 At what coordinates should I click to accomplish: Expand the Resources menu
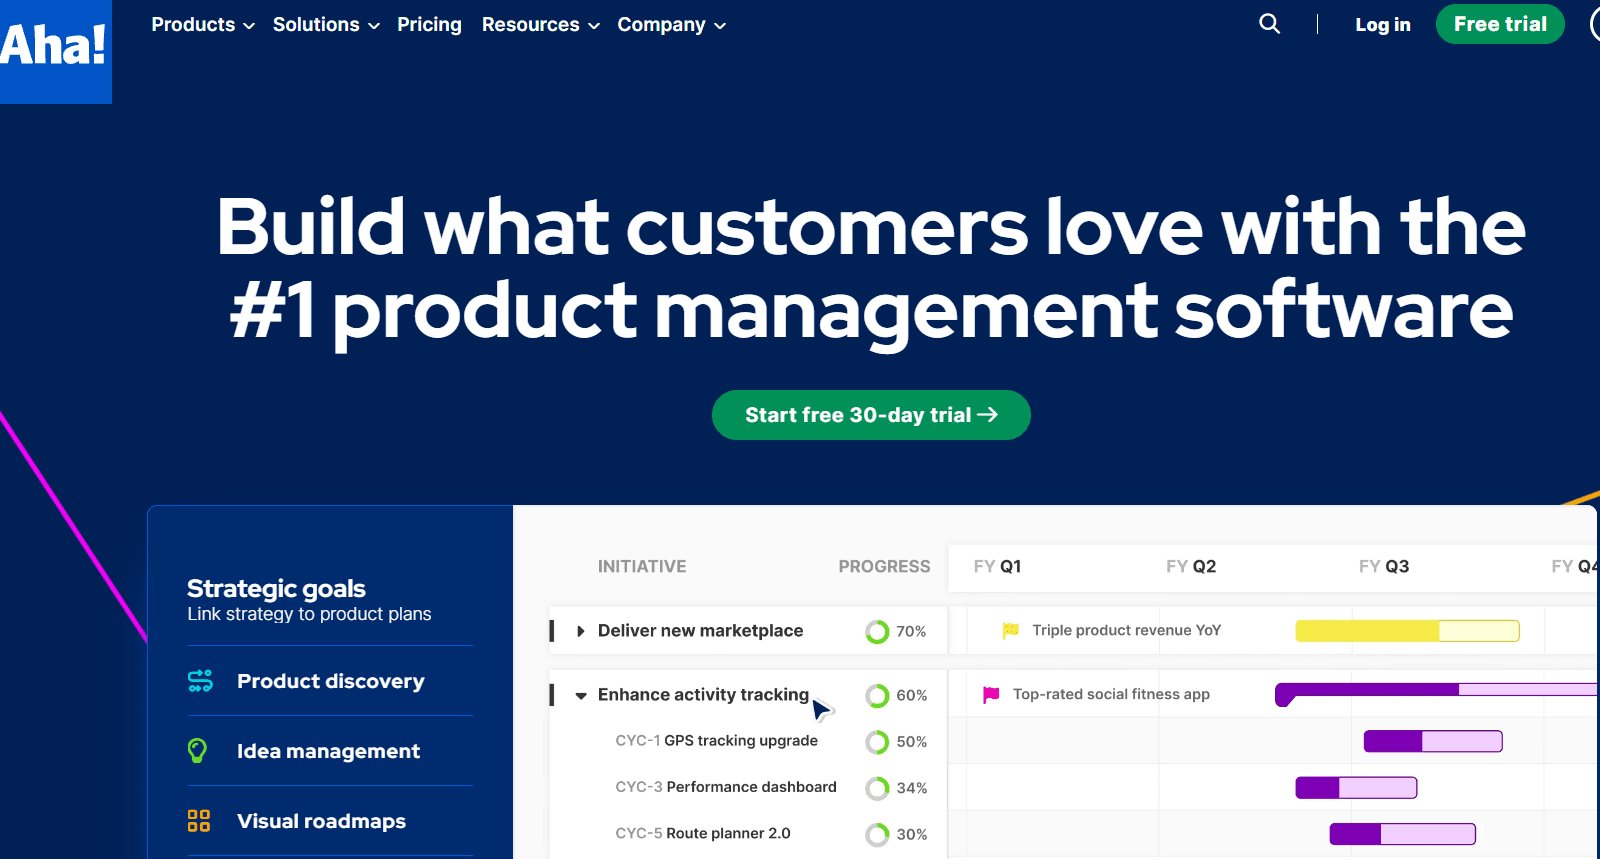[x=541, y=24]
